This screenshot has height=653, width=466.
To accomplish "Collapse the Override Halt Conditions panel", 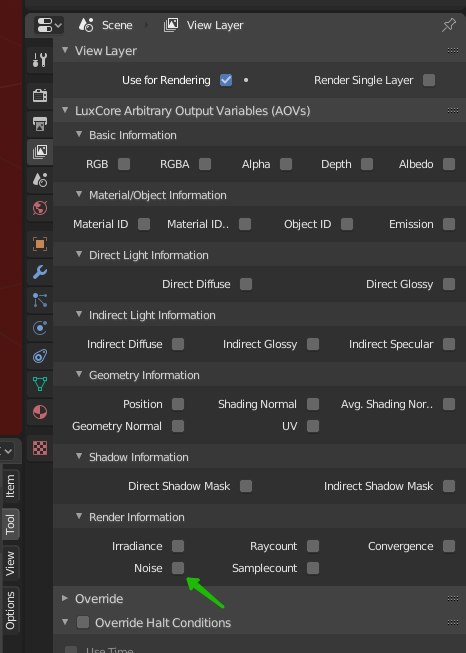I will [x=65, y=622].
